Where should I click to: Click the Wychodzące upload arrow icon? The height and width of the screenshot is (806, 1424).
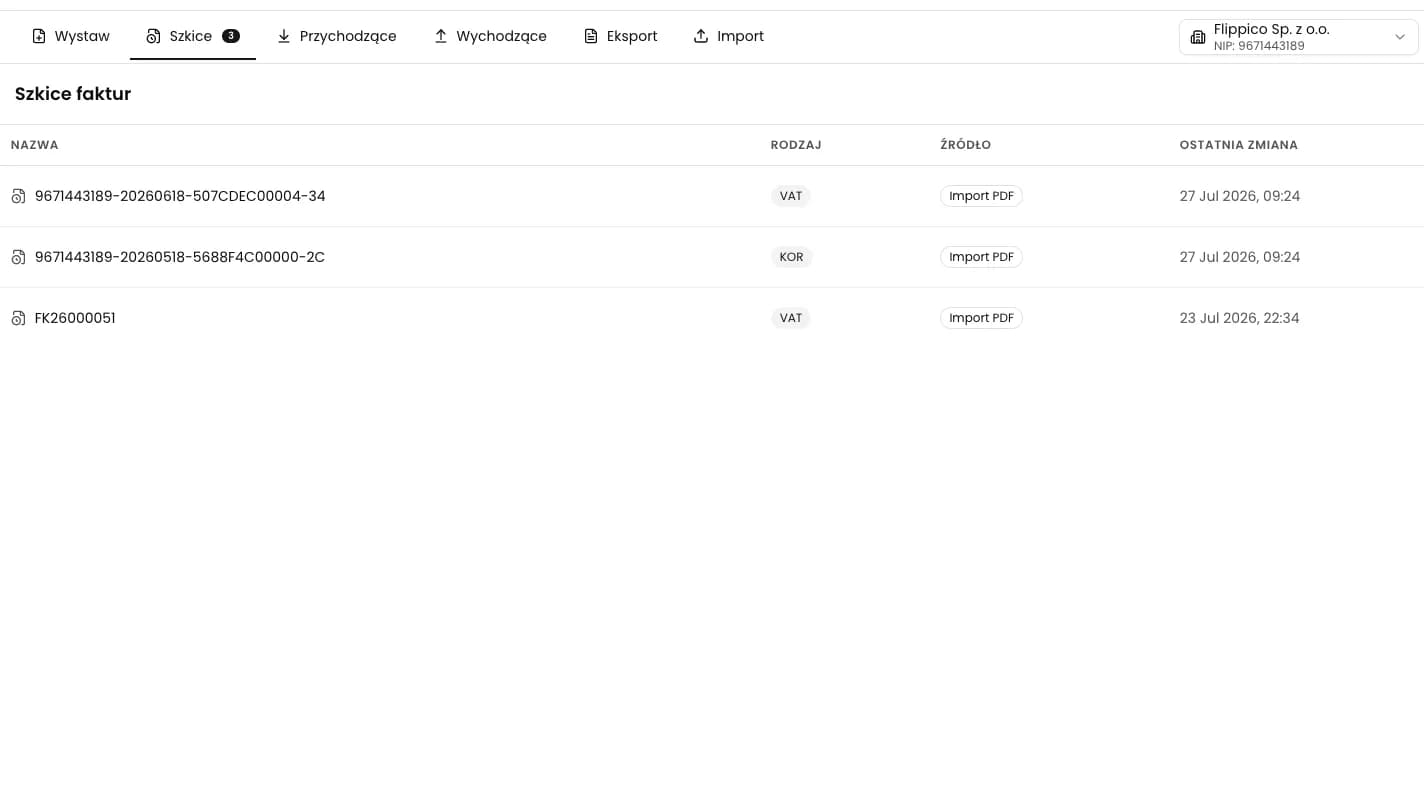440,36
